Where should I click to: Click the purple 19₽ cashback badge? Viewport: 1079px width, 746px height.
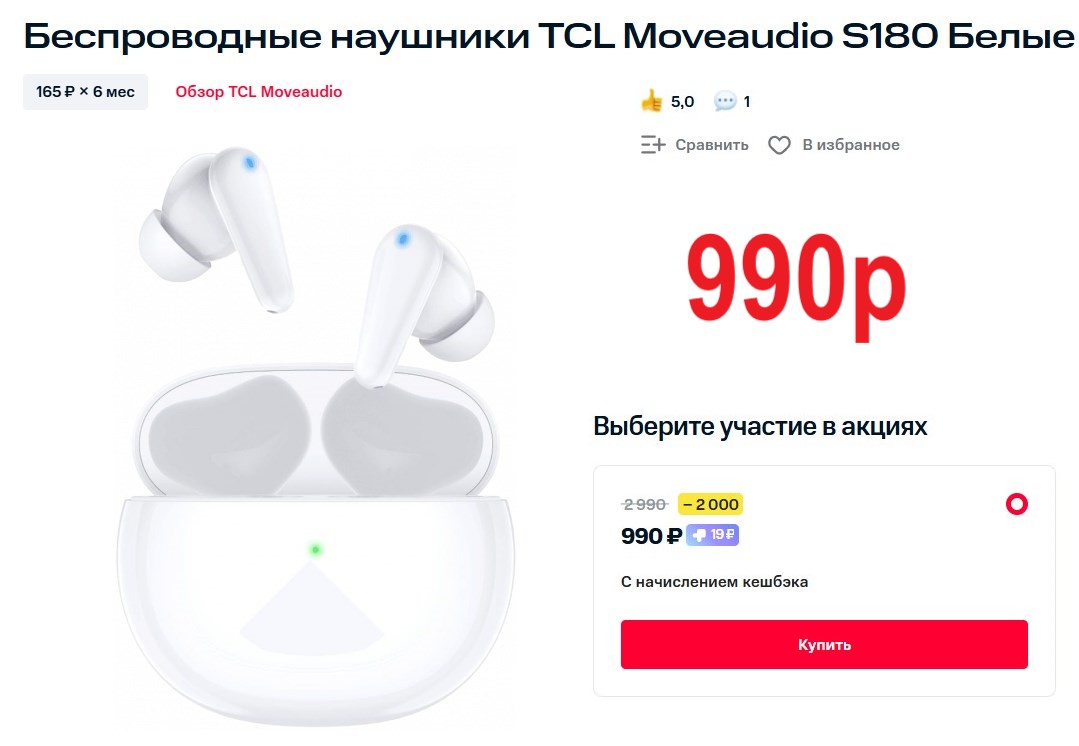click(712, 535)
